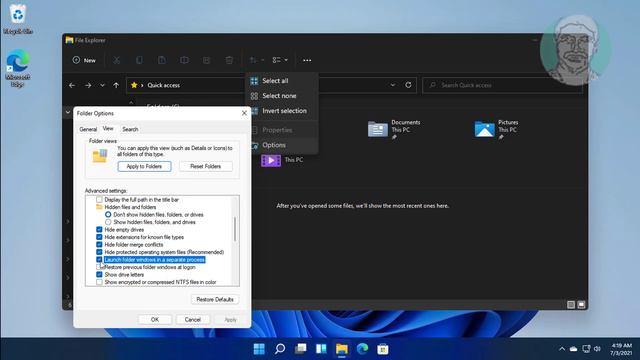Uncheck Show drive letters
The height and width of the screenshot is (360, 640).
click(99, 275)
